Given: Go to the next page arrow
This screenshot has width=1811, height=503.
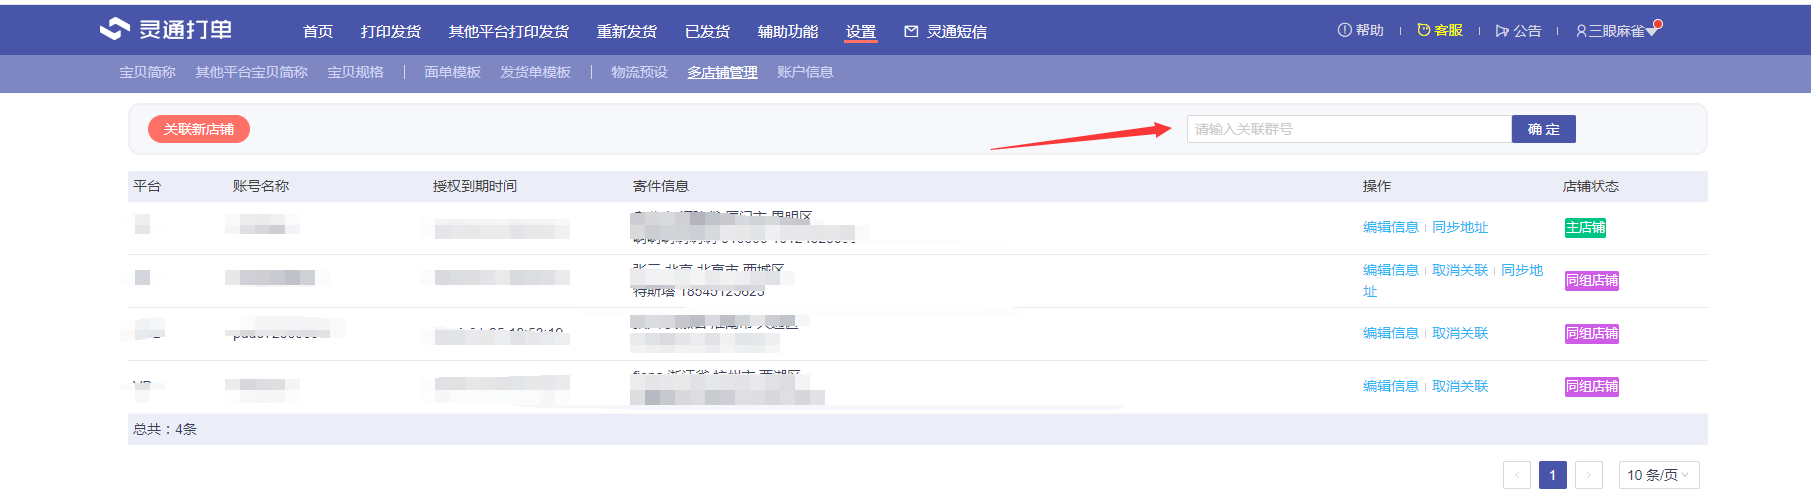Looking at the screenshot, I should [x=1588, y=475].
